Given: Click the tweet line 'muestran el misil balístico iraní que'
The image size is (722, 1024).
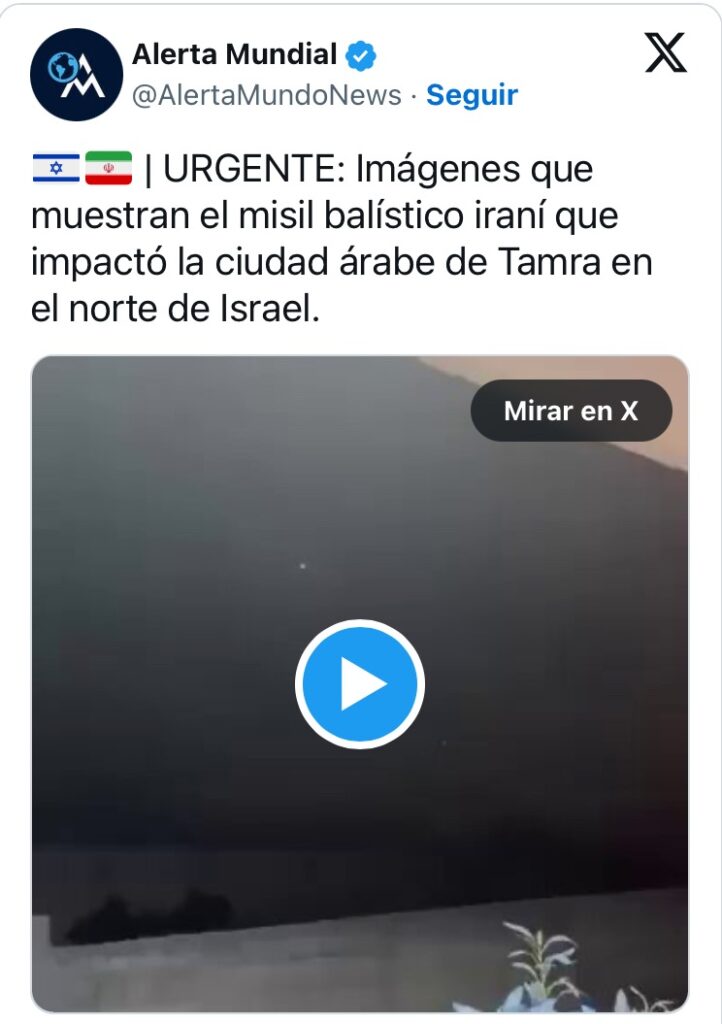Looking at the screenshot, I should pyautogui.click(x=324, y=216).
